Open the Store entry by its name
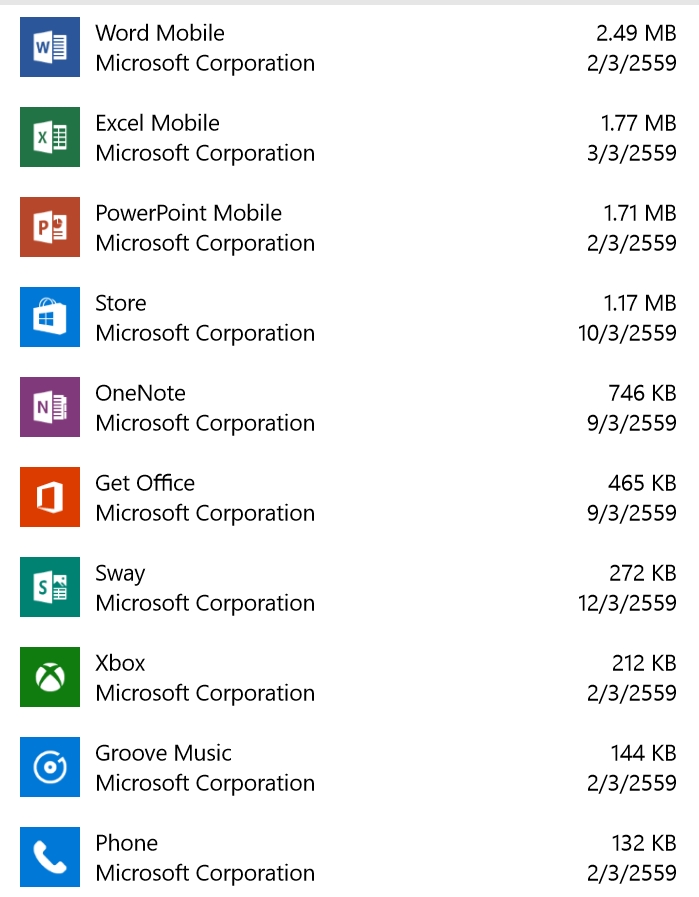This screenshot has height=897, width=699. click(121, 303)
